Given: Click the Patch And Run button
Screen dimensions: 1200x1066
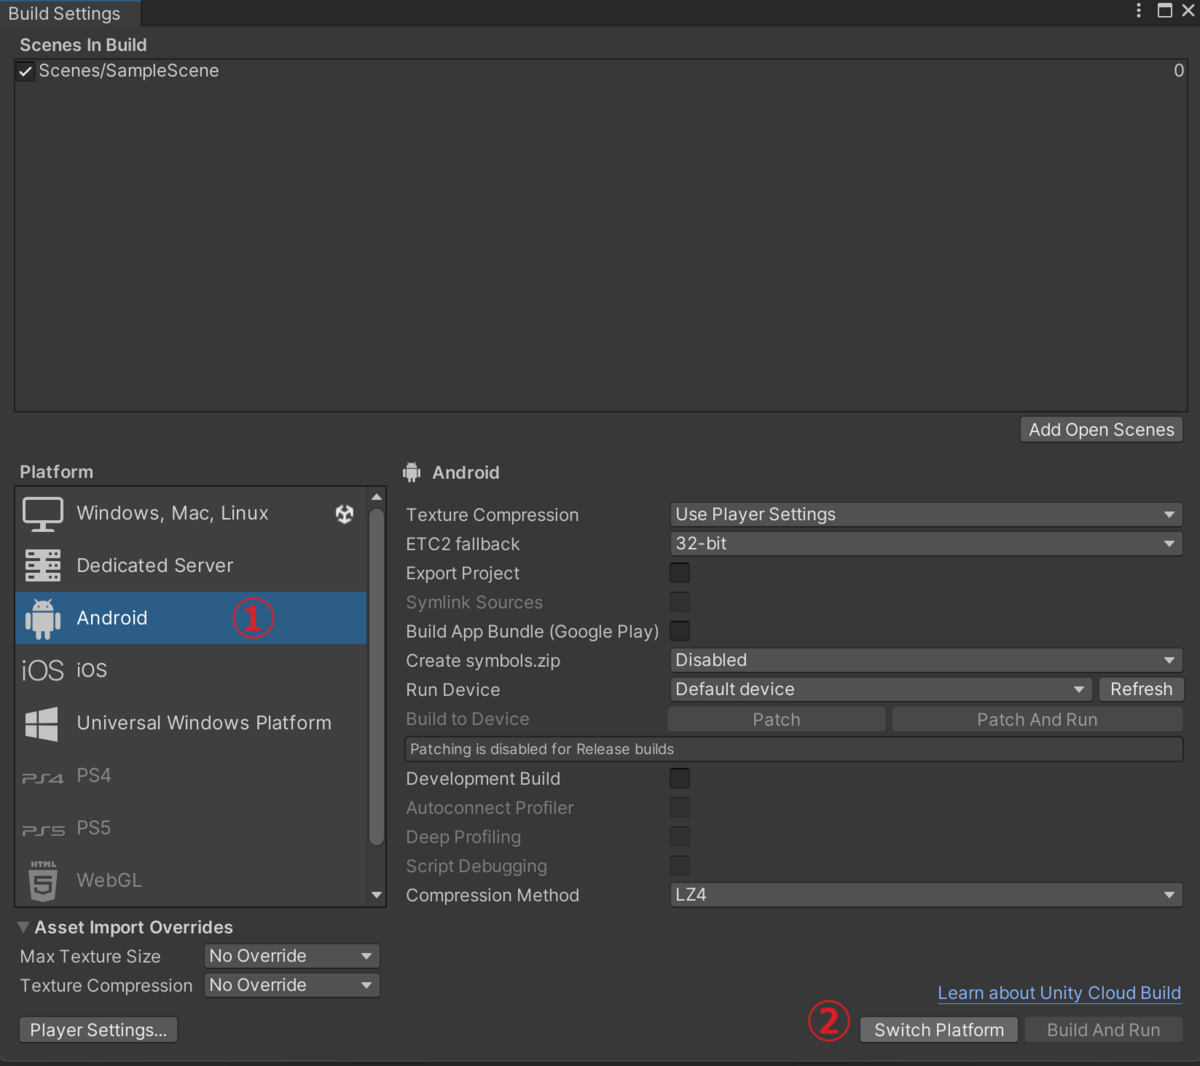Looking at the screenshot, I should coord(1037,719).
